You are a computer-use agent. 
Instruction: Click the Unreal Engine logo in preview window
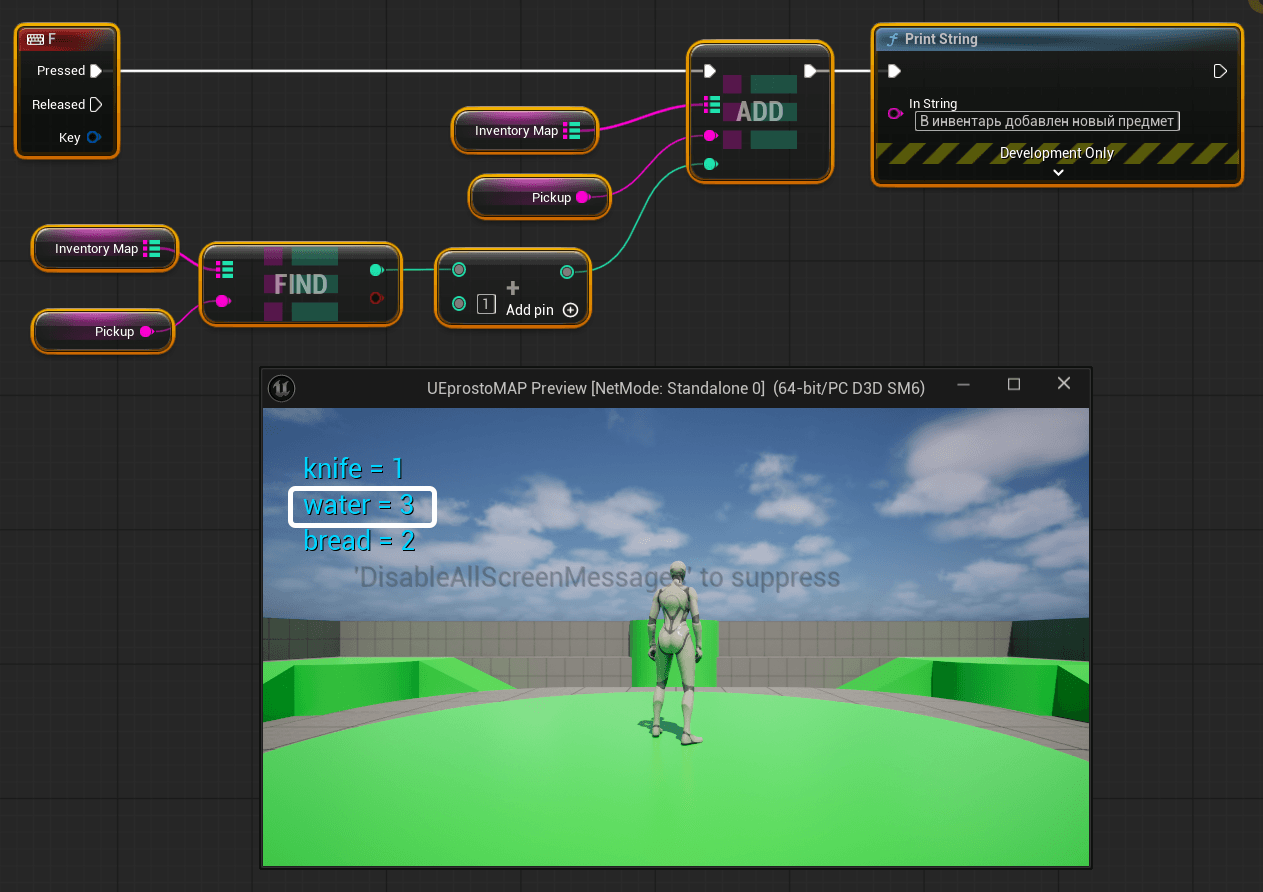click(x=282, y=386)
